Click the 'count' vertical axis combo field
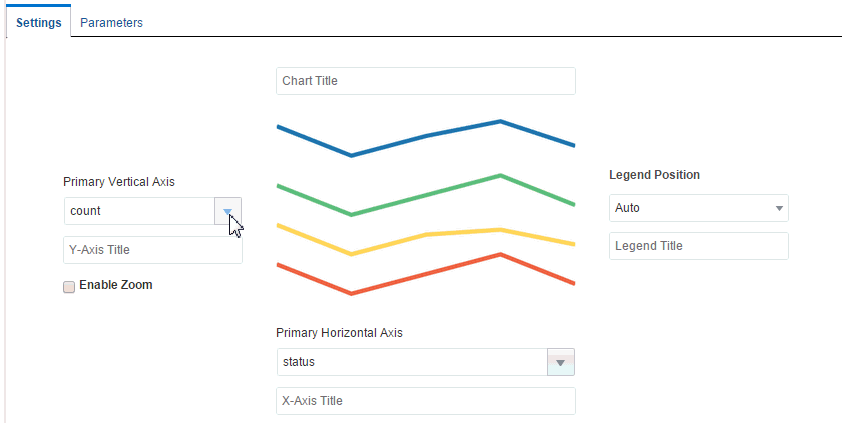842x423 pixels. (x=139, y=211)
